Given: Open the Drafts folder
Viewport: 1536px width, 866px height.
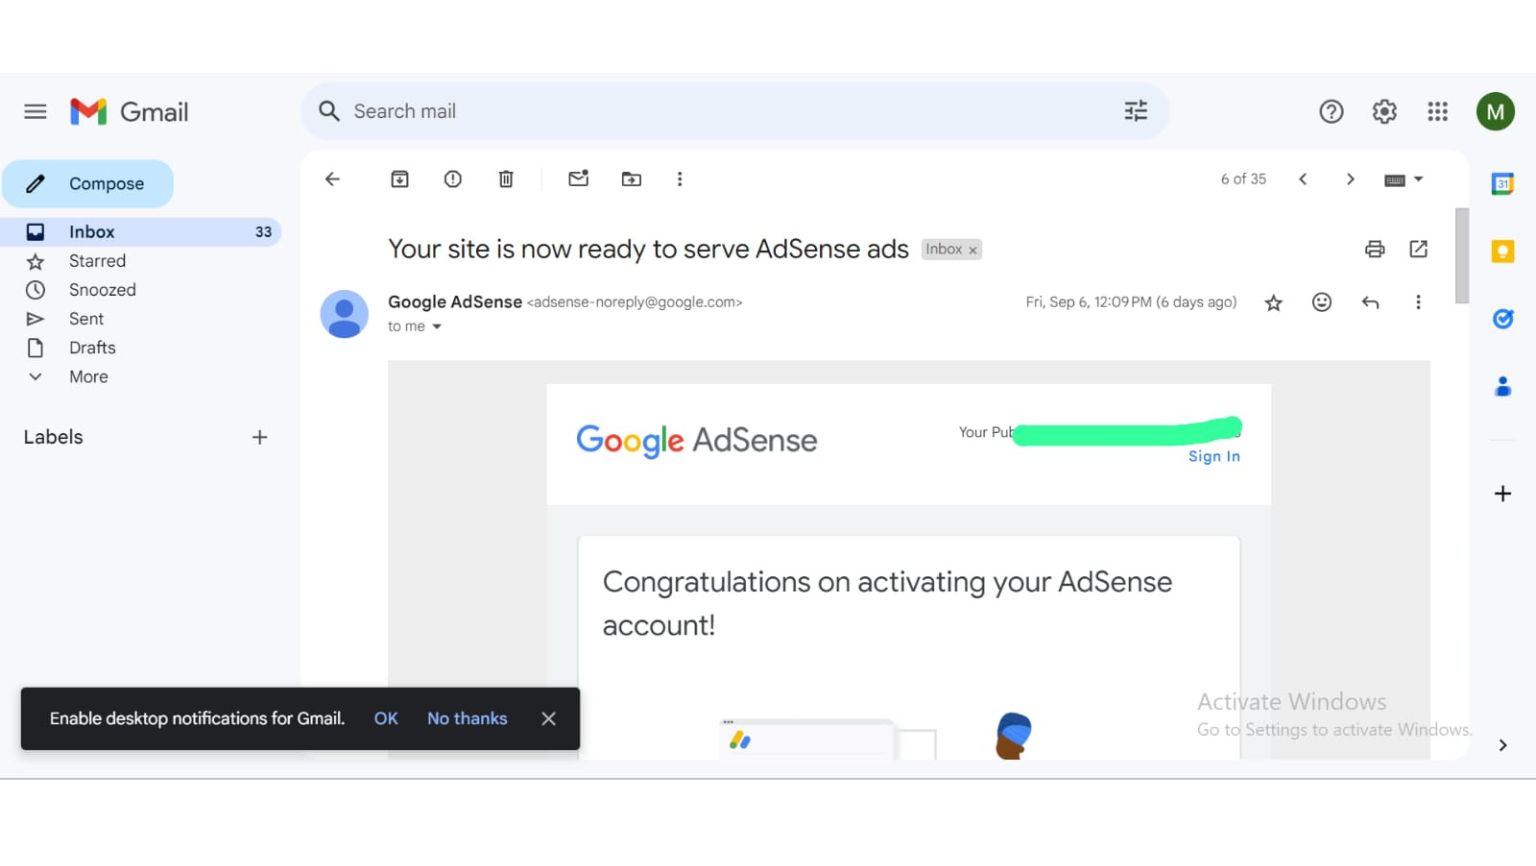Looking at the screenshot, I should [x=92, y=348].
